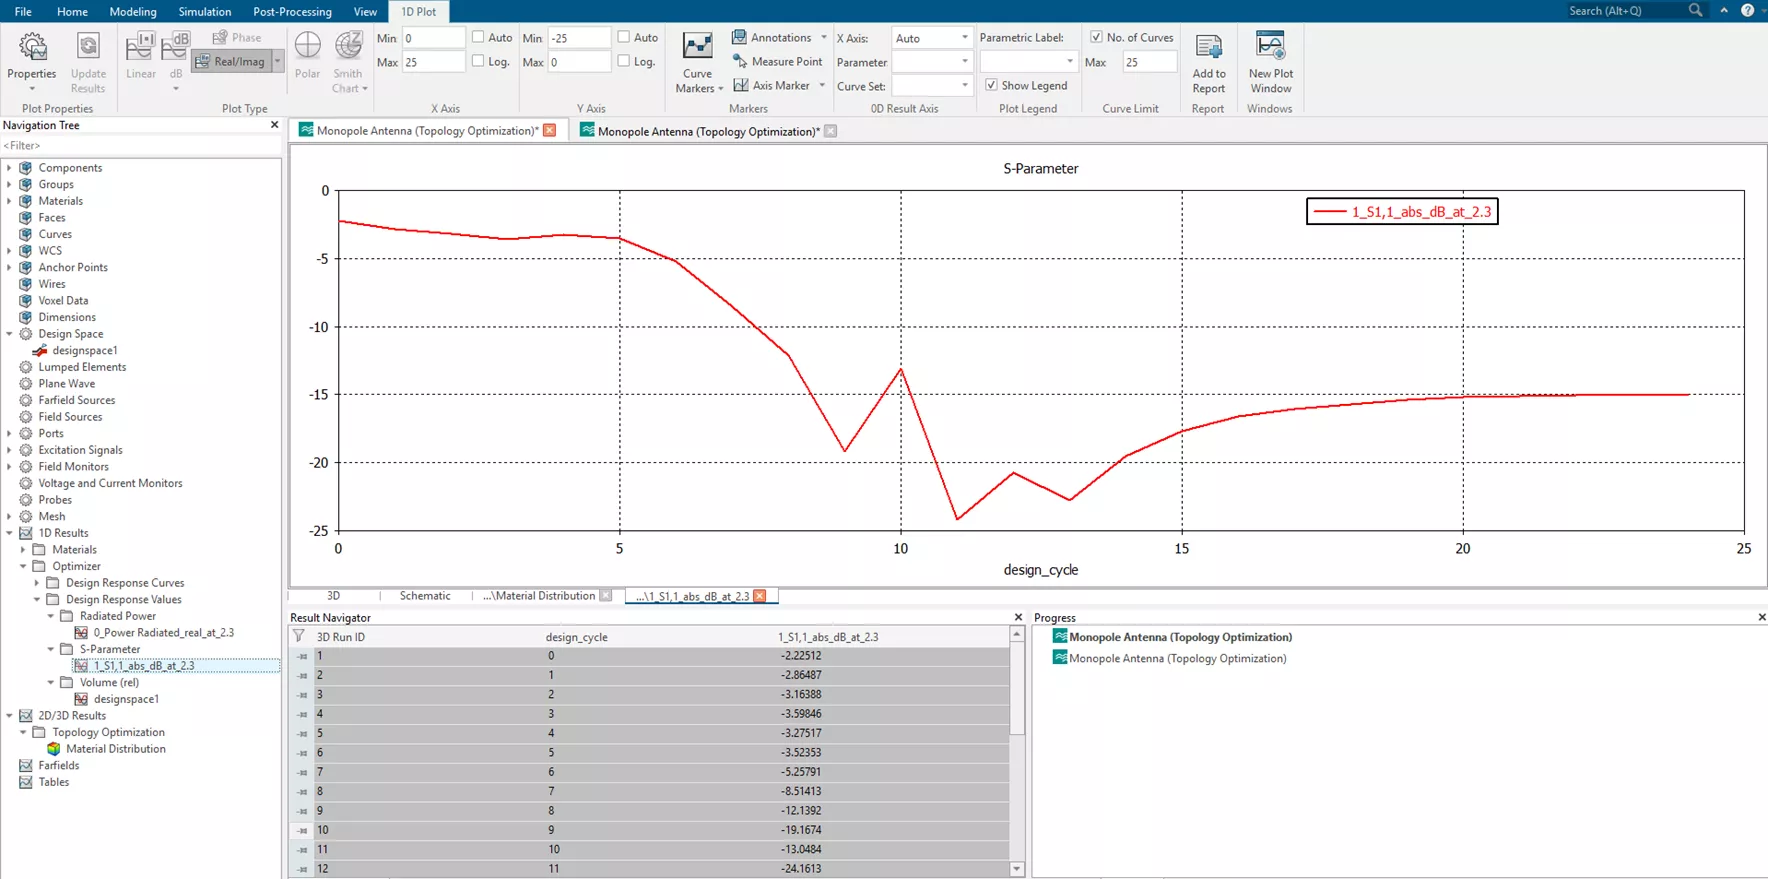Disable the Show Legend checkbox

pos(991,86)
